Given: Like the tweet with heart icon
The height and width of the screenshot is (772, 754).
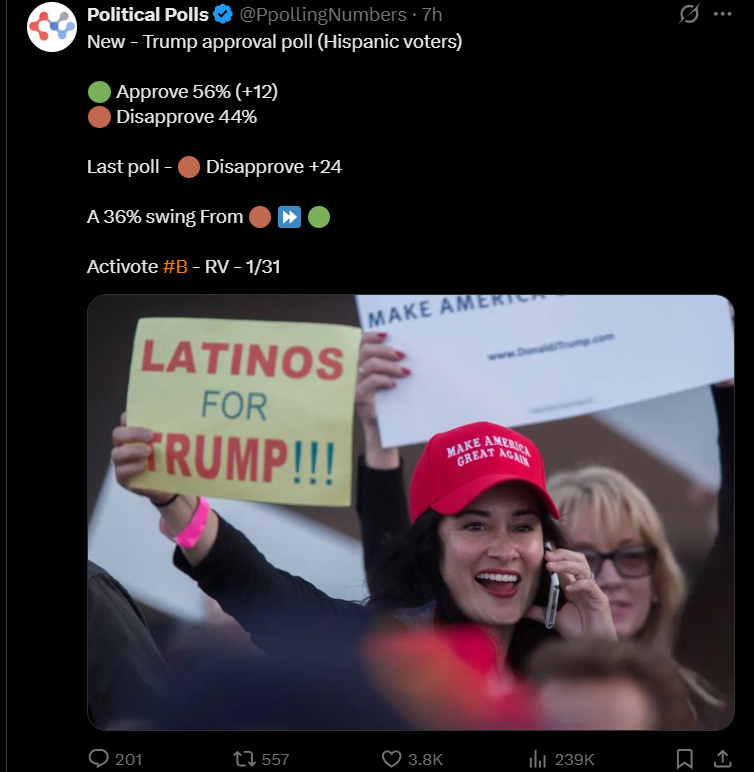Looking at the screenshot, I should (x=392, y=759).
